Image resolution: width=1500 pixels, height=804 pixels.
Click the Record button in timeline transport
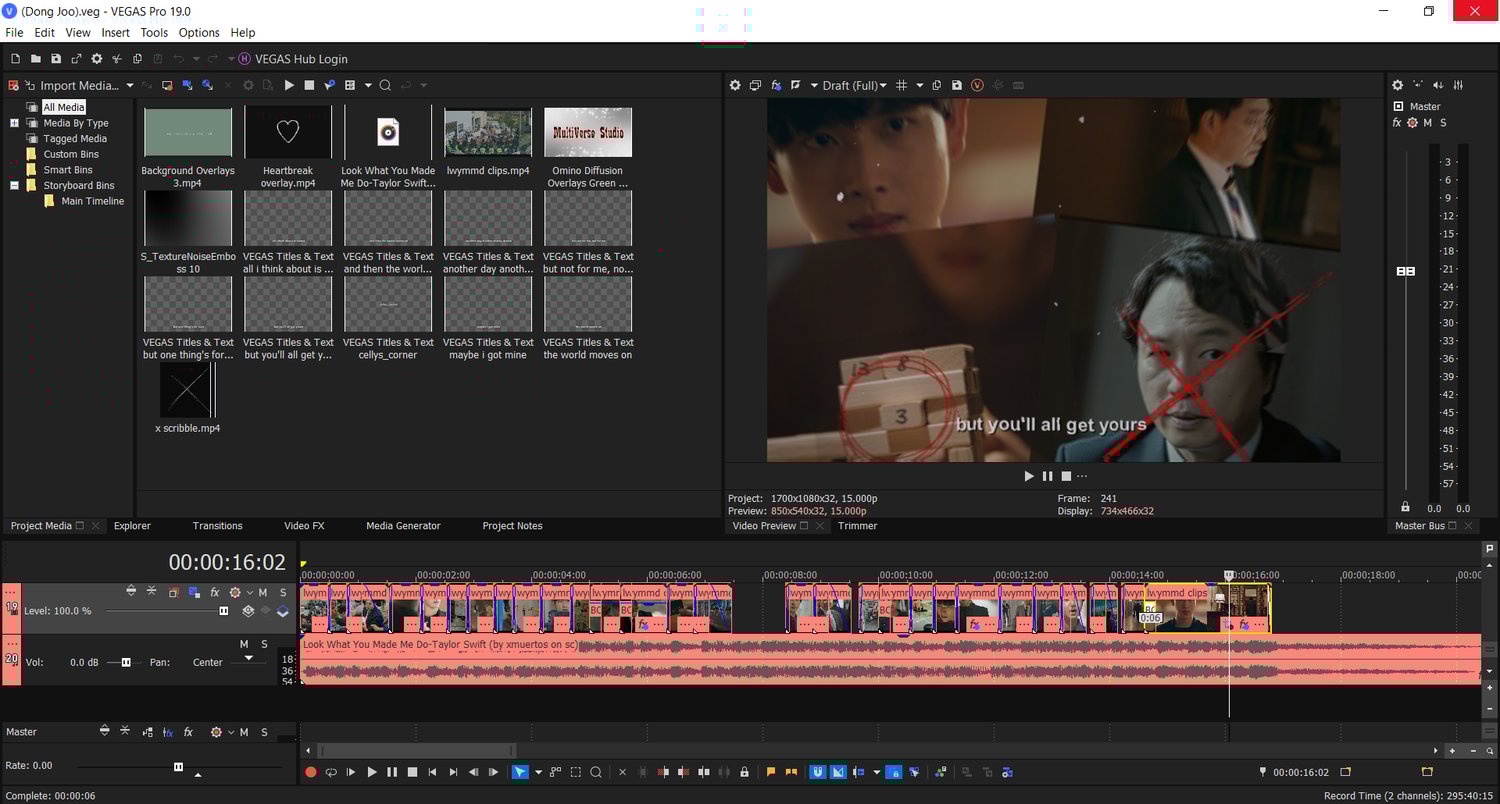(310, 772)
